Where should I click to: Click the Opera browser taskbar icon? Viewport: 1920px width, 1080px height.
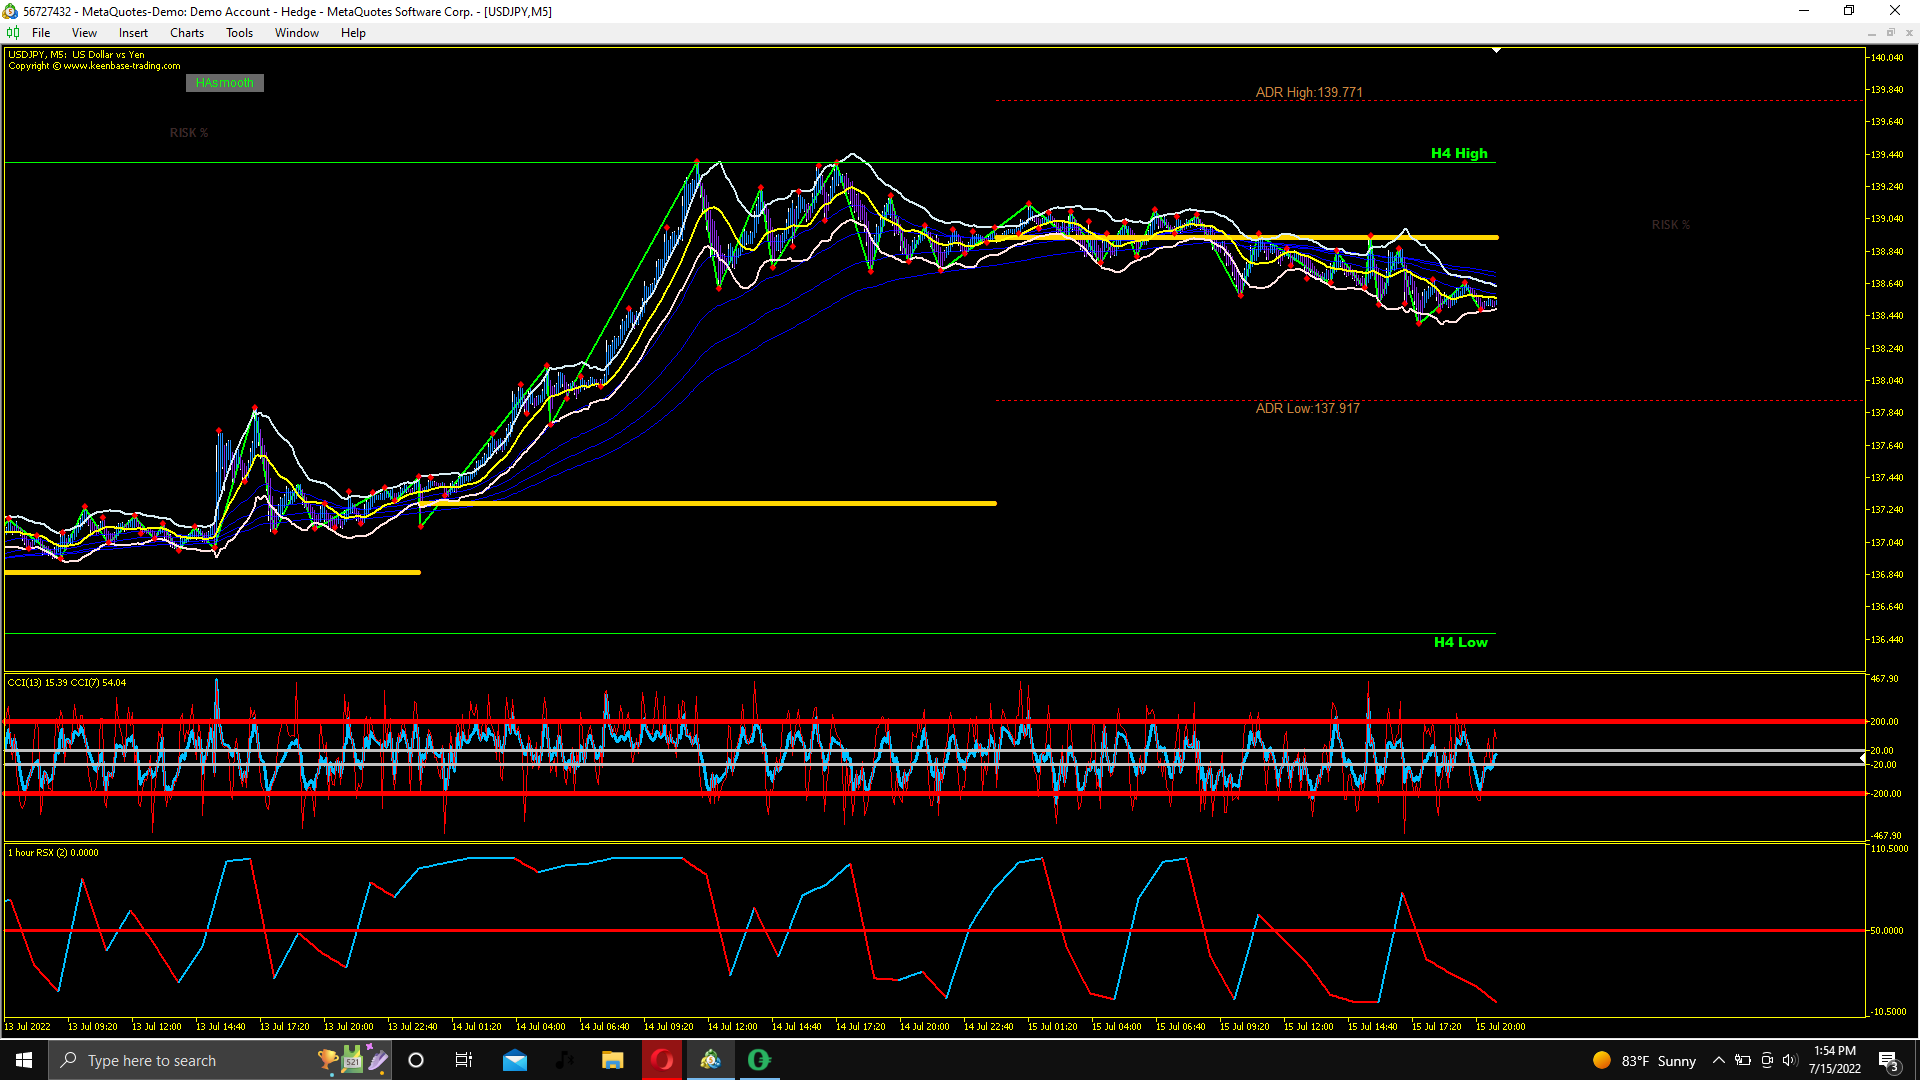661,1060
